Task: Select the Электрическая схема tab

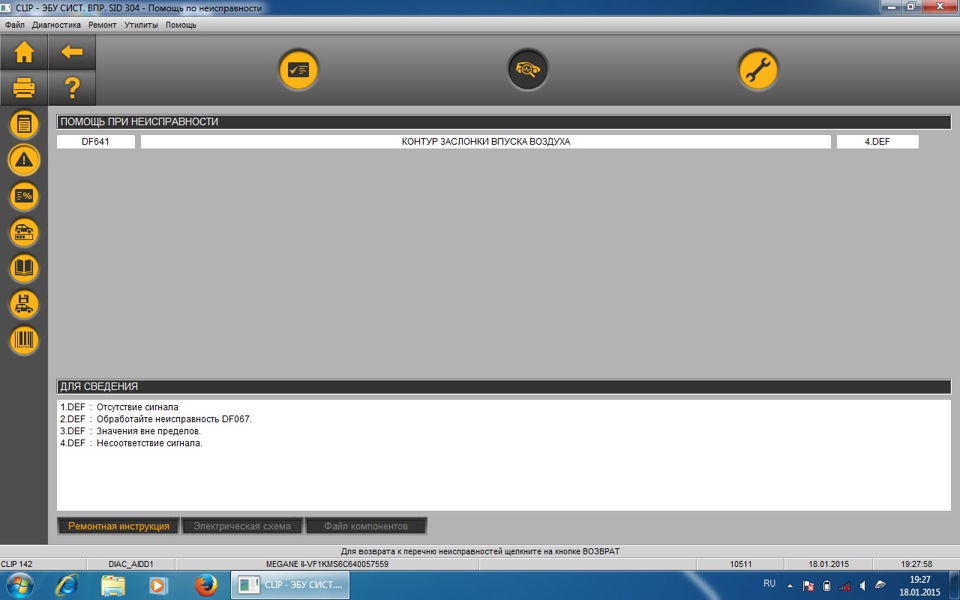Action: pos(242,526)
